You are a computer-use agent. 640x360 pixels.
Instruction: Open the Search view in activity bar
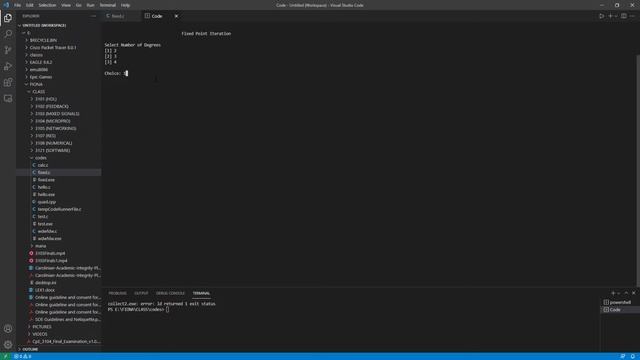tap(8, 34)
